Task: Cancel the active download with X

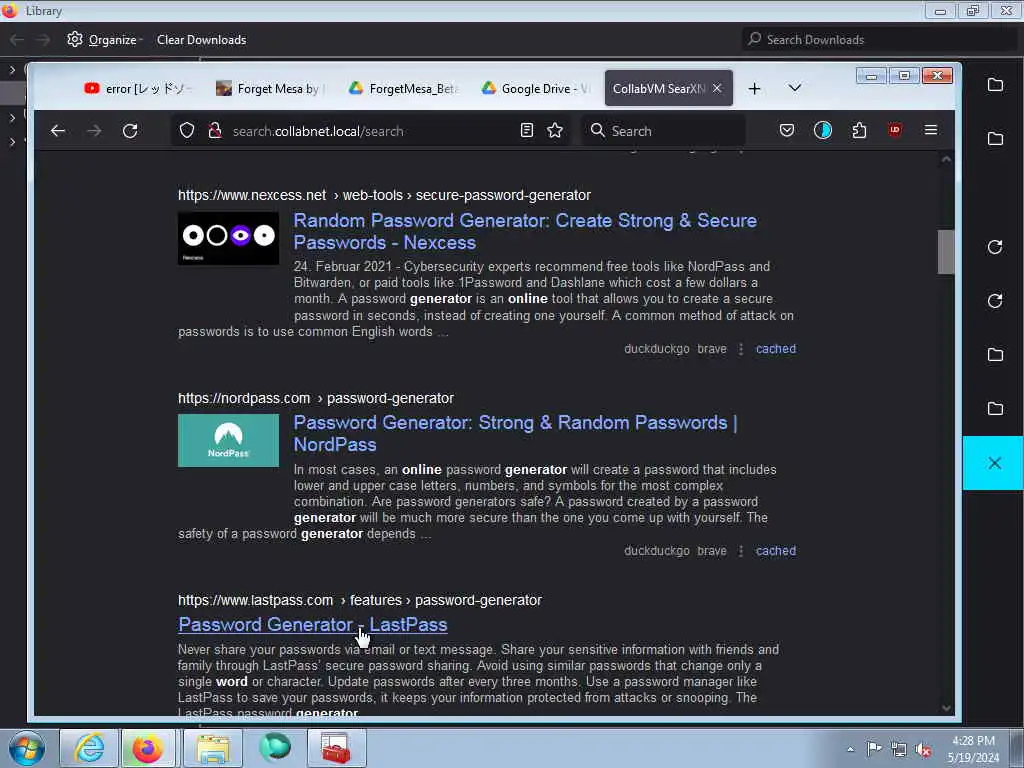Action: 994,463
